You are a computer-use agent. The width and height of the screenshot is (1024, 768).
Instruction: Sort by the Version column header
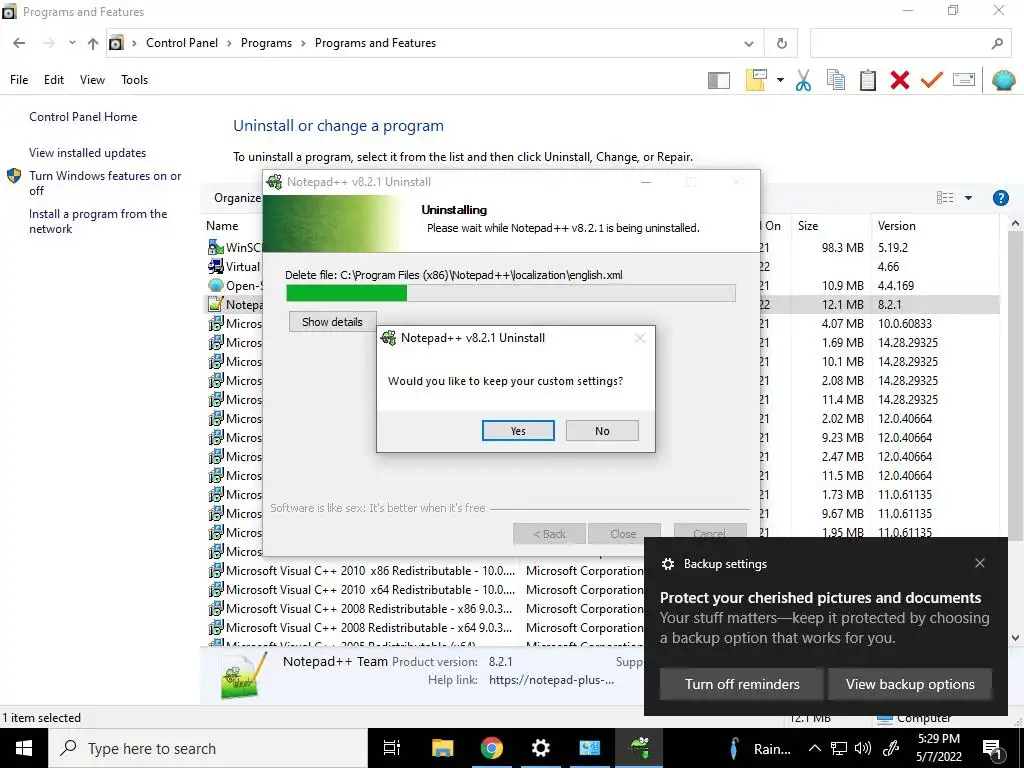(897, 226)
